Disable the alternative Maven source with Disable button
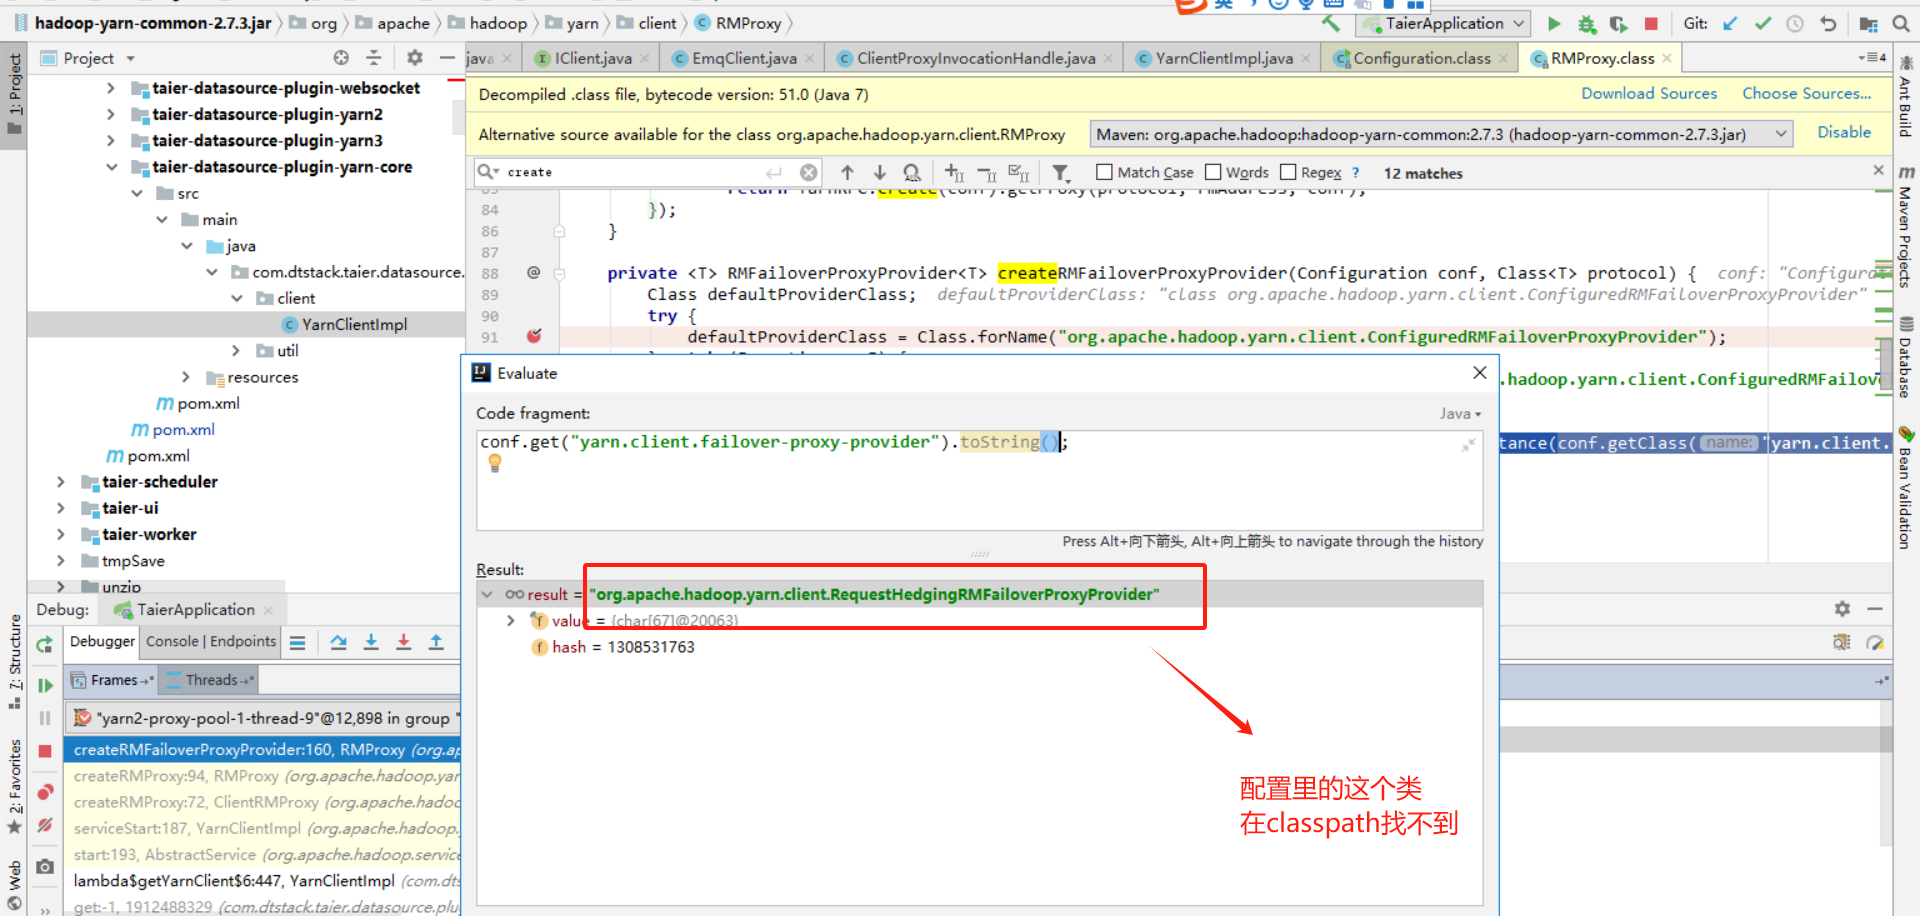This screenshot has width=1920, height=916. (x=1843, y=131)
